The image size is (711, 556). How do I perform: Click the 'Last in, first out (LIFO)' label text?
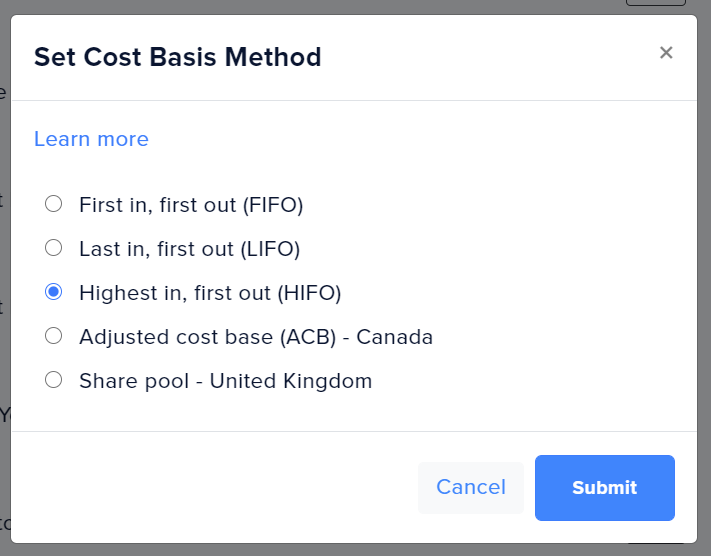(189, 248)
